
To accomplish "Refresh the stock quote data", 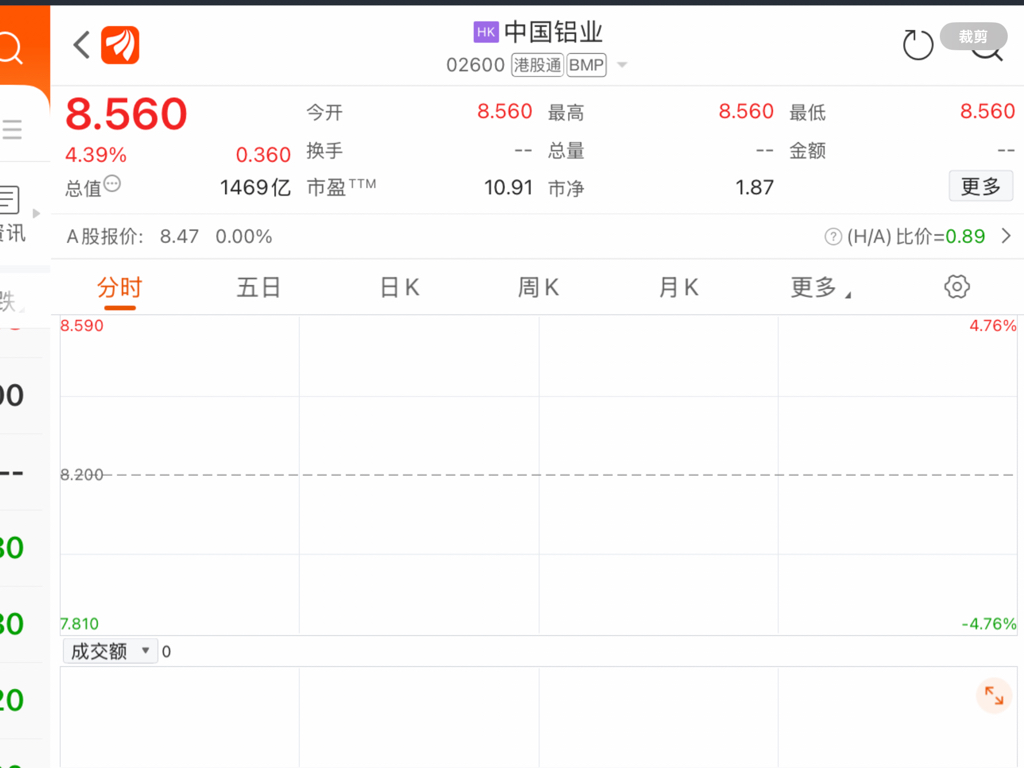I will click(918, 45).
